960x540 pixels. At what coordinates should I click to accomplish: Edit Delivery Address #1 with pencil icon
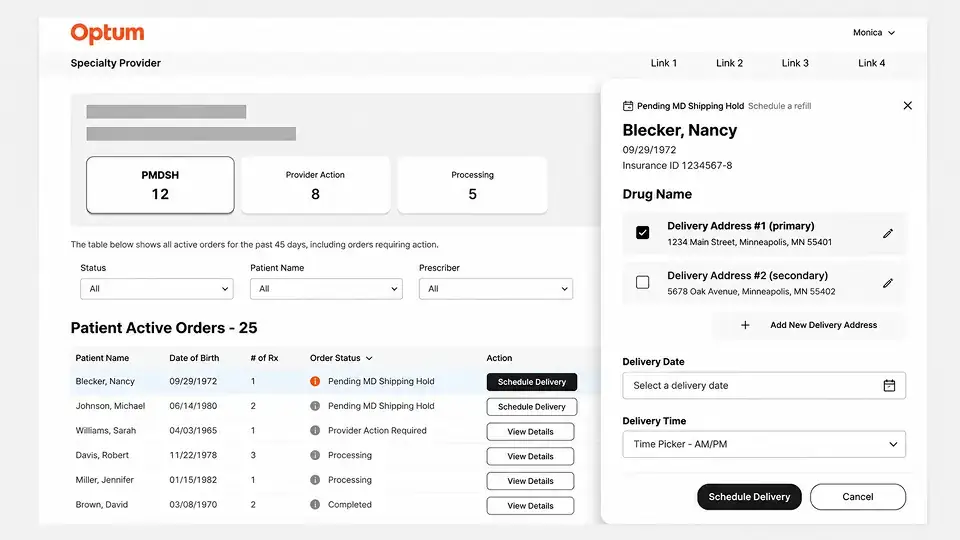coord(888,233)
